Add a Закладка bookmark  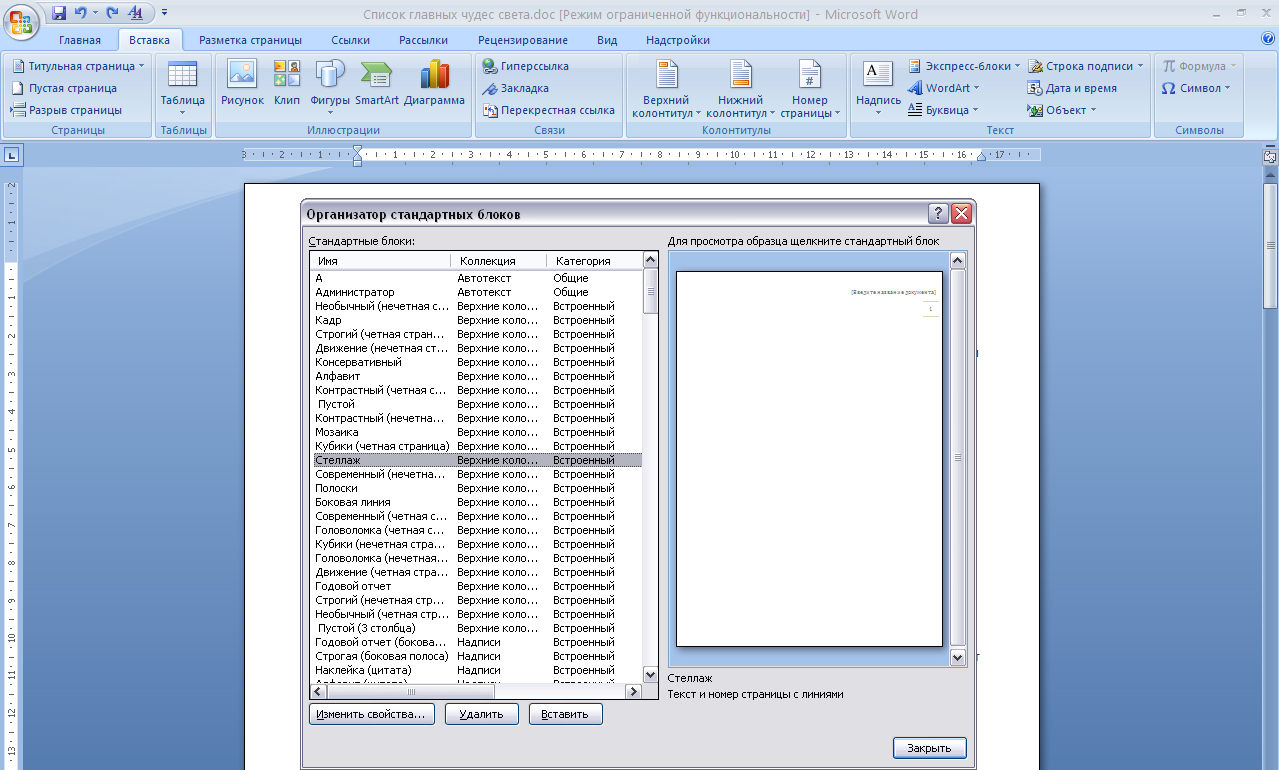516,88
